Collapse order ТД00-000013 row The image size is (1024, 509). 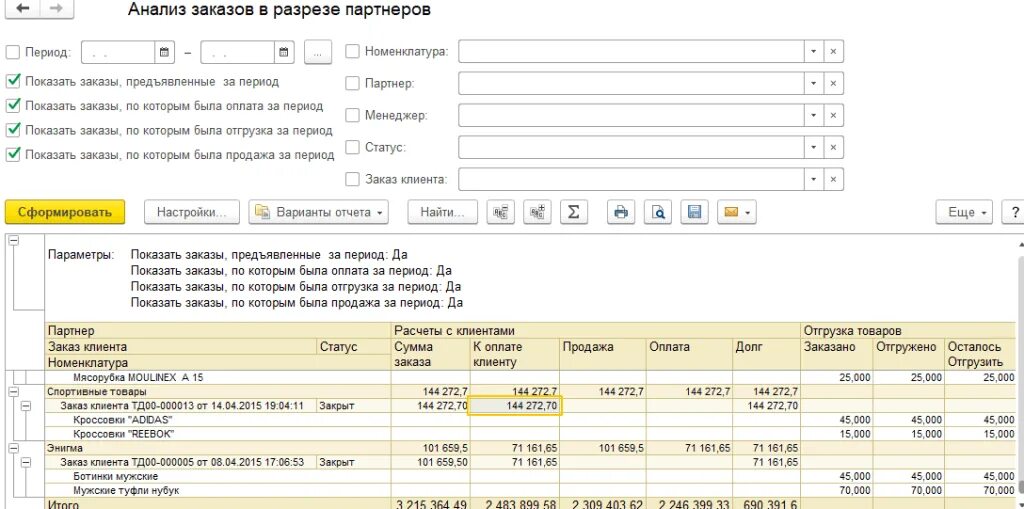pos(26,406)
